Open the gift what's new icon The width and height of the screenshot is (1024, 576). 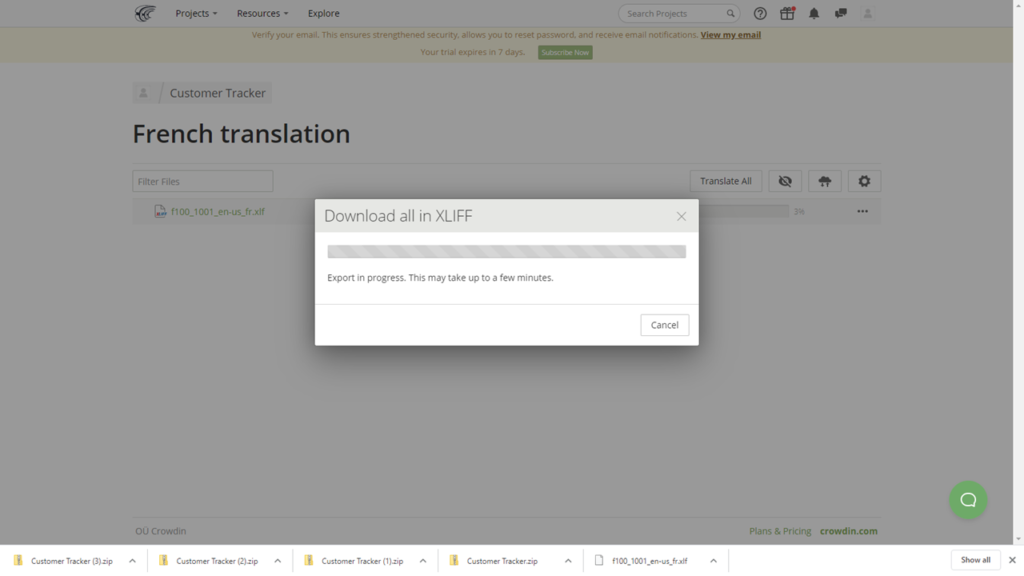click(787, 13)
